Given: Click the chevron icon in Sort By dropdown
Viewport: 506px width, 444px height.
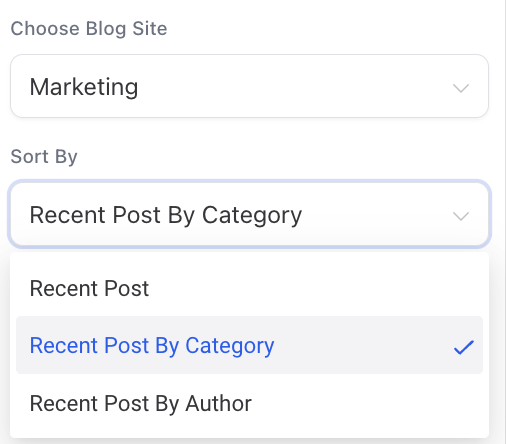Looking at the screenshot, I should click(461, 216).
